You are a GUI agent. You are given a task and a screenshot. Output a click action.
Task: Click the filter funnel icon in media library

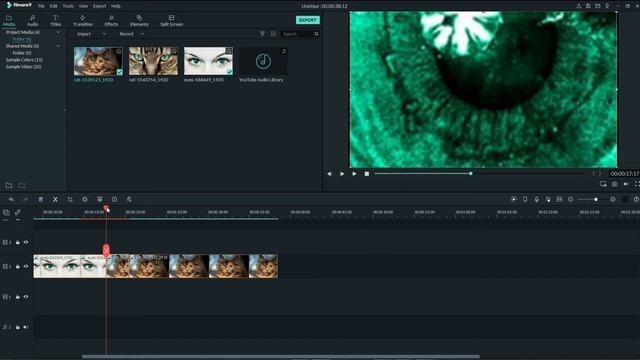point(262,34)
